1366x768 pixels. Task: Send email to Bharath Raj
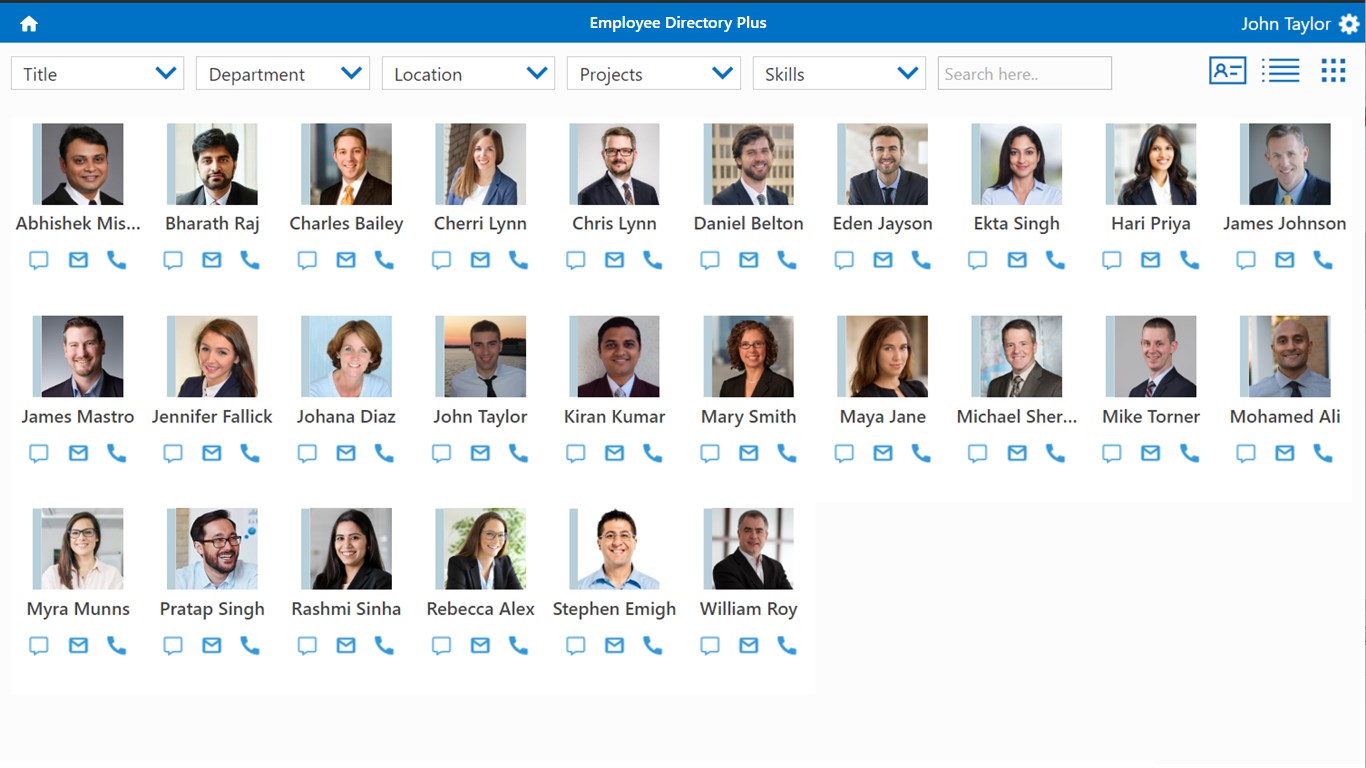pyautogui.click(x=212, y=261)
